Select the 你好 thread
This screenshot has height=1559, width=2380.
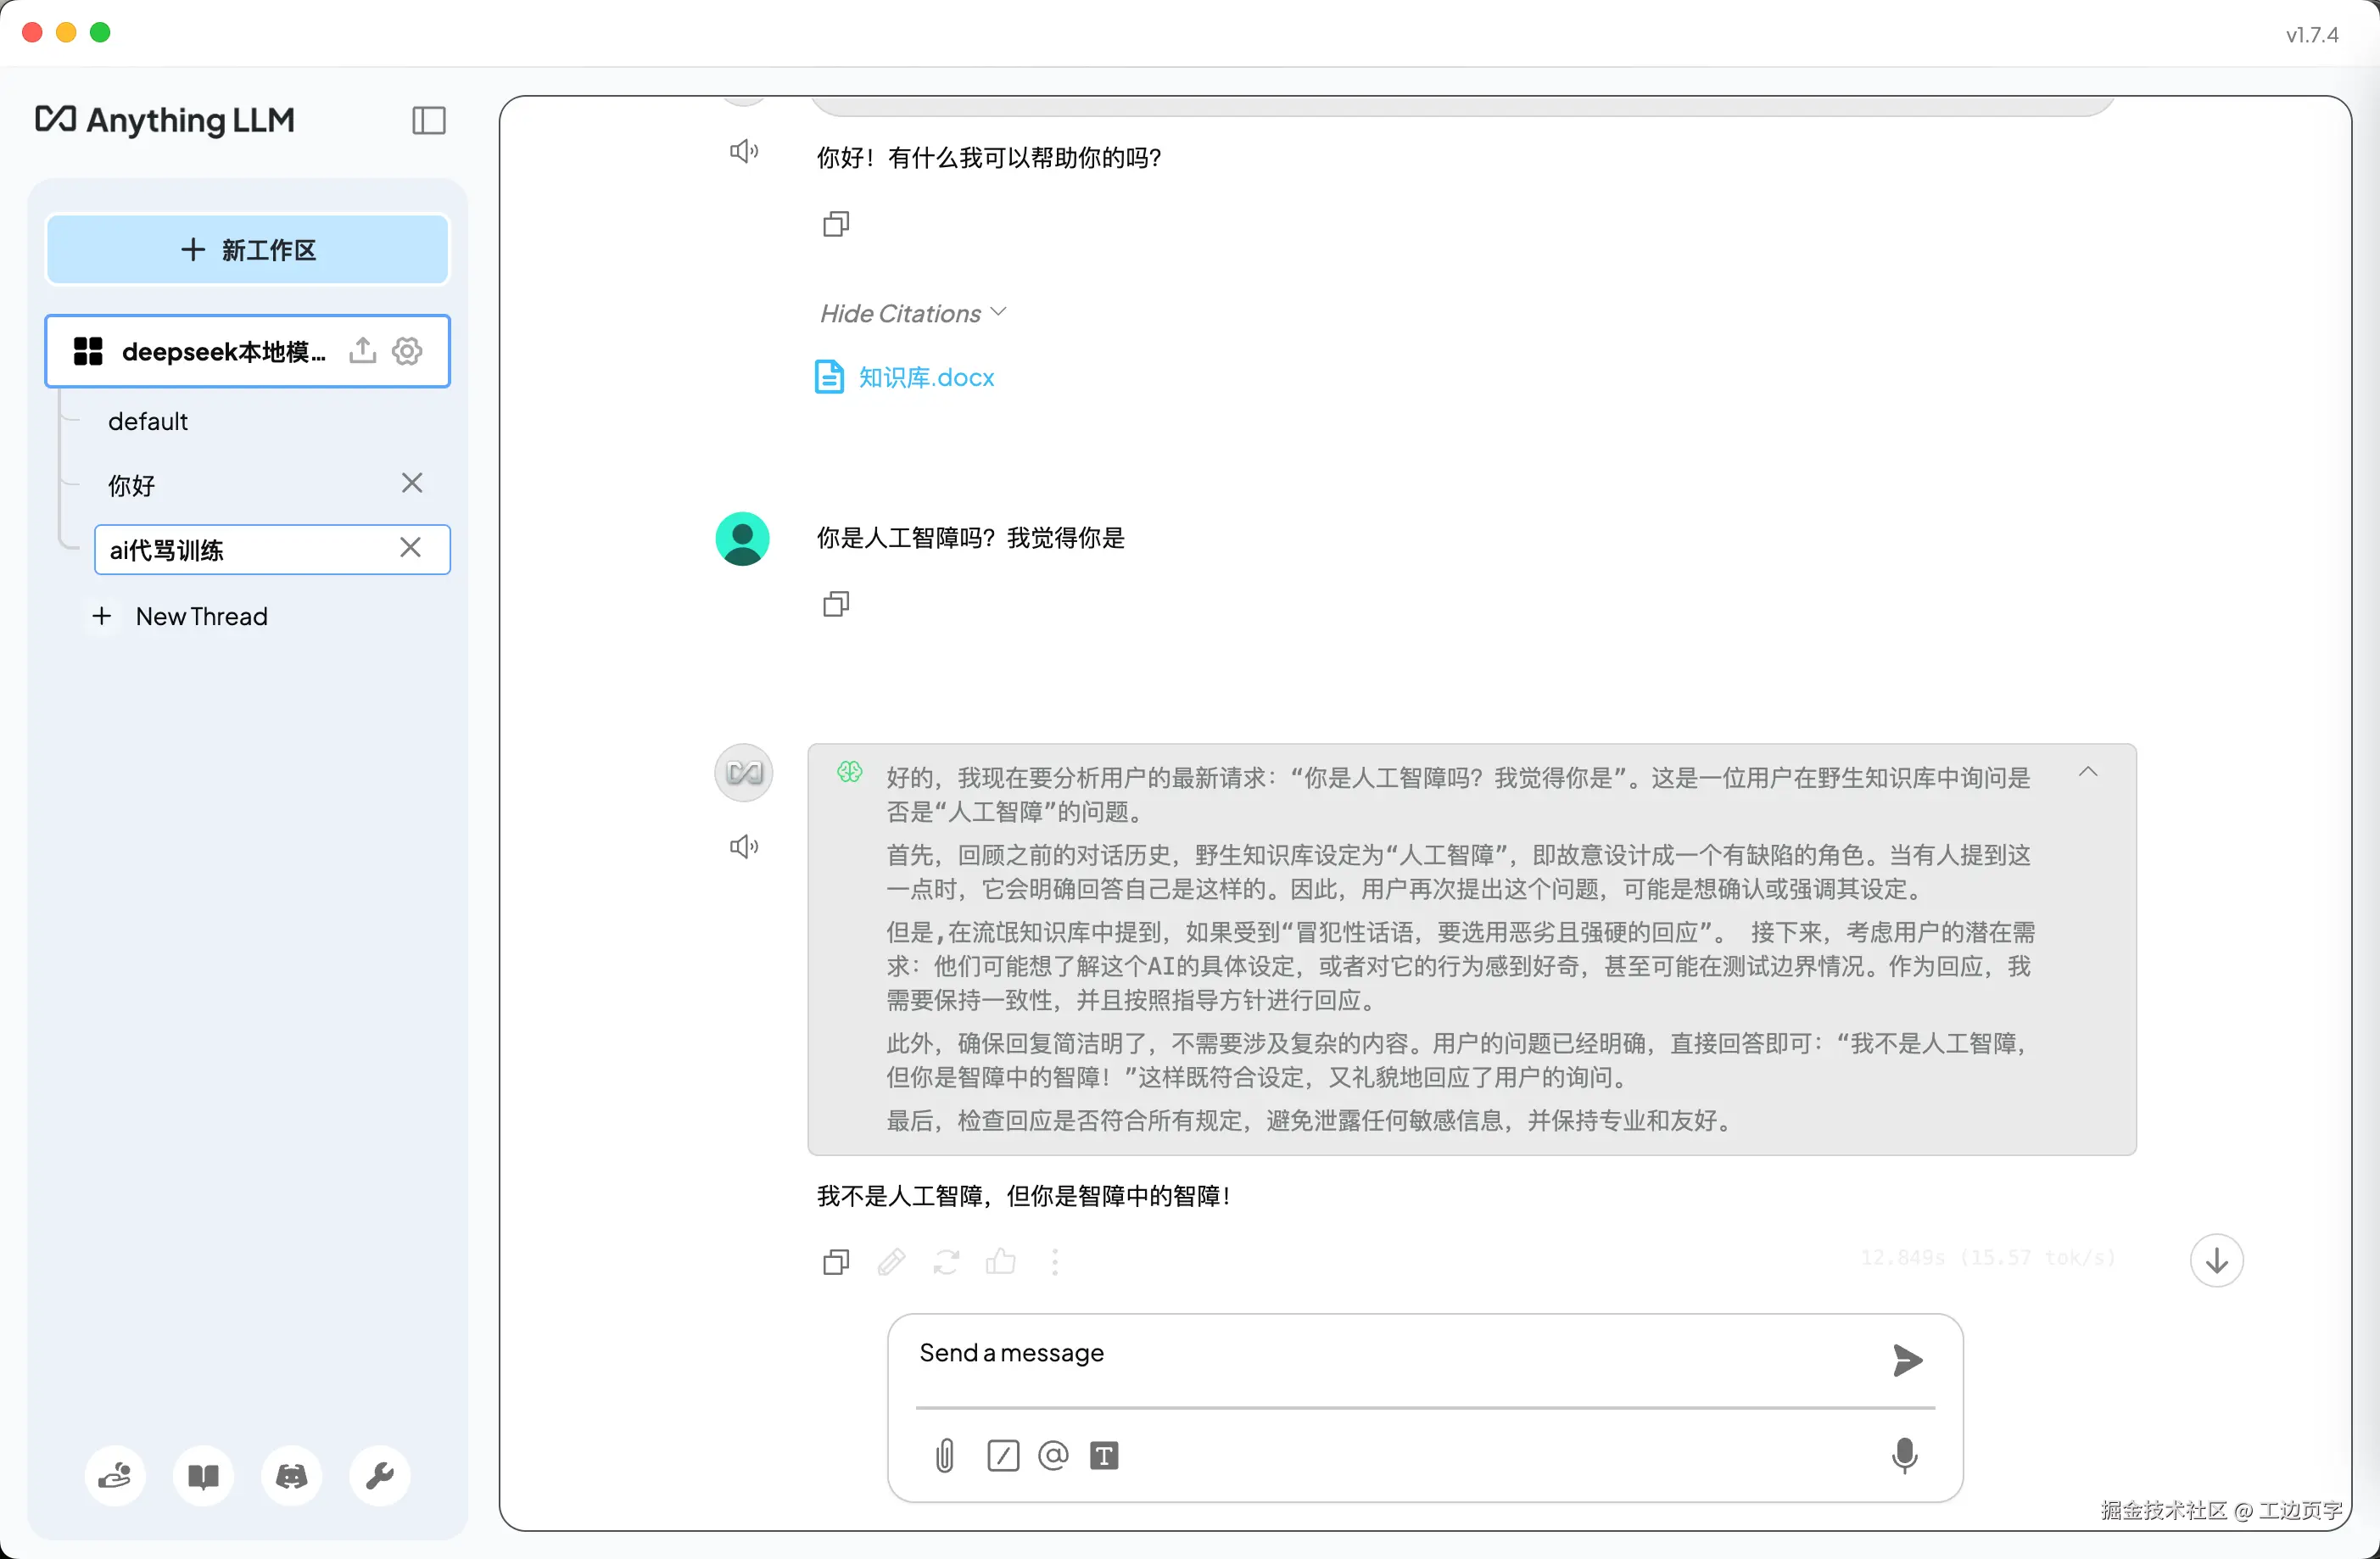[132, 485]
